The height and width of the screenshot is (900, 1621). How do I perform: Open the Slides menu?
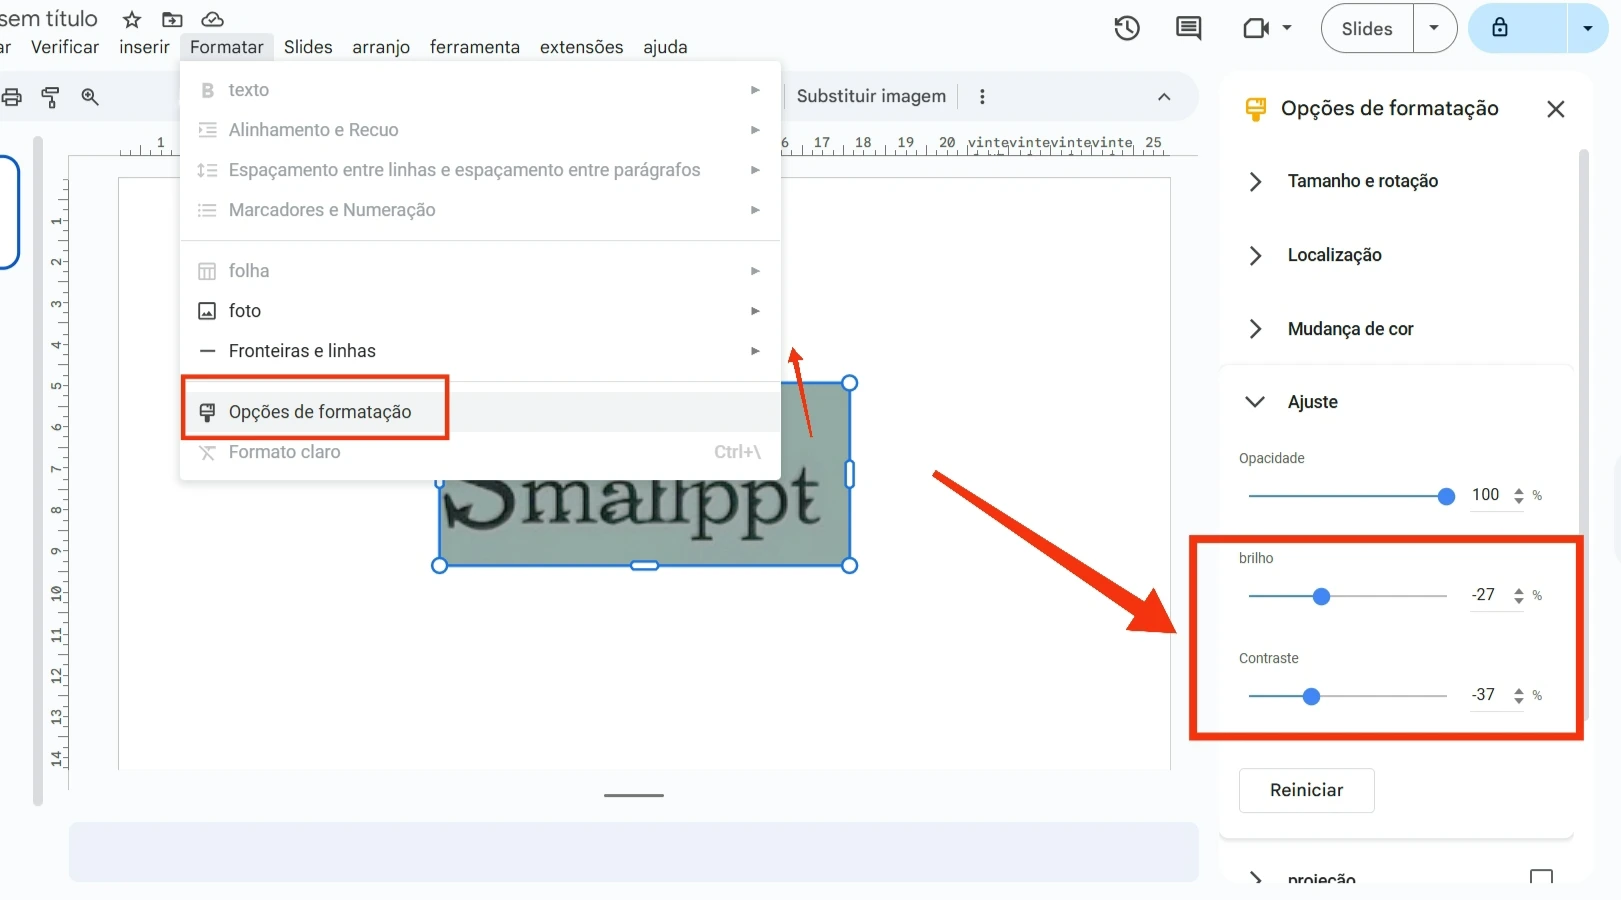click(307, 47)
